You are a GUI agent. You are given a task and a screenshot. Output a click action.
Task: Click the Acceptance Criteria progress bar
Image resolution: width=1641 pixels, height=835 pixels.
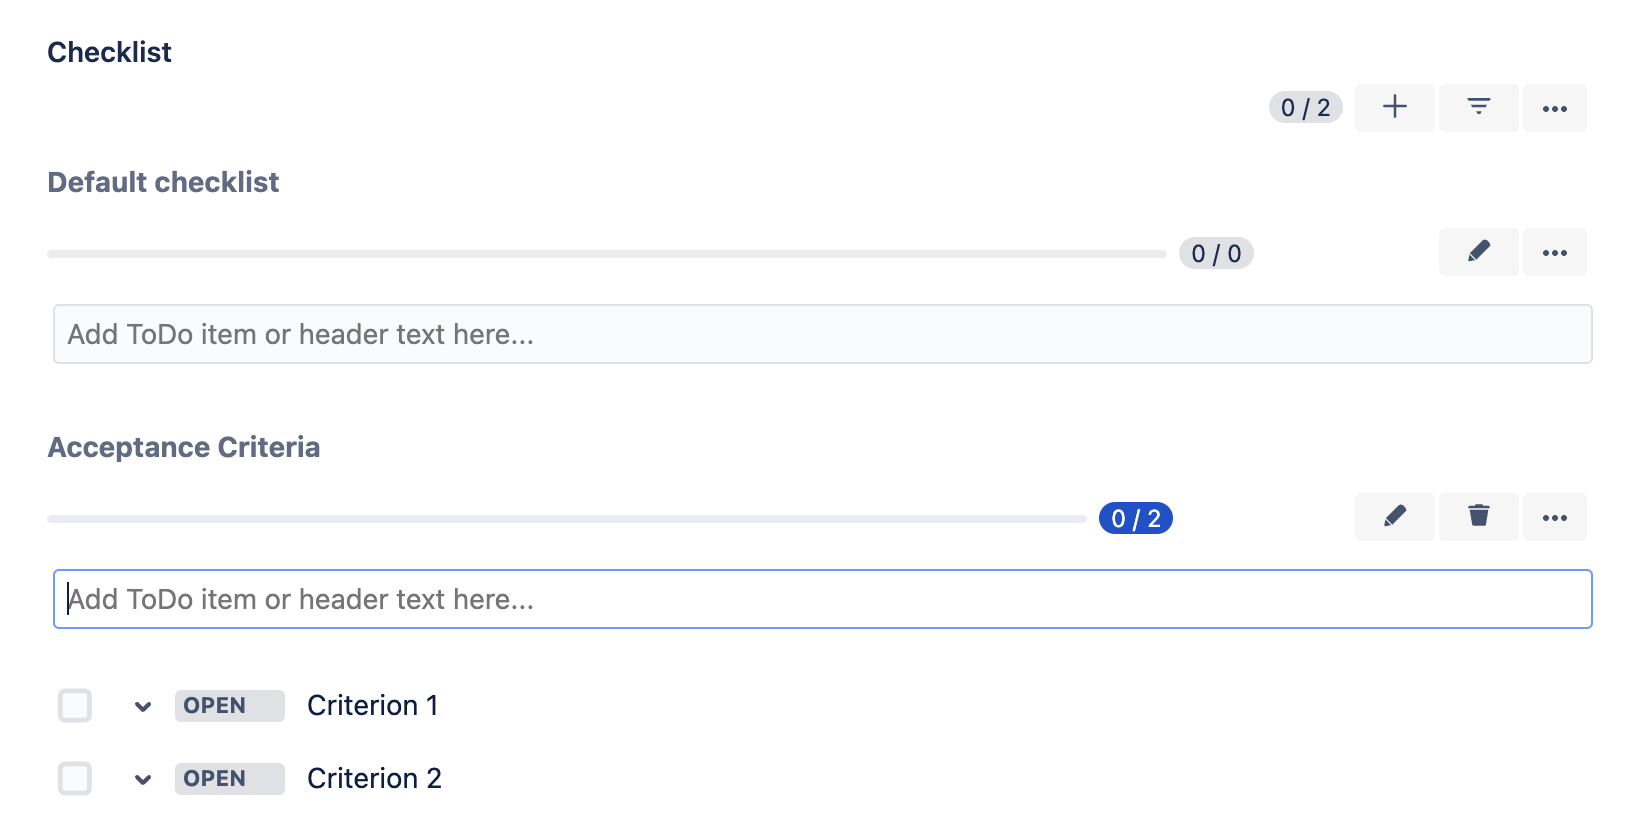click(x=567, y=518)
